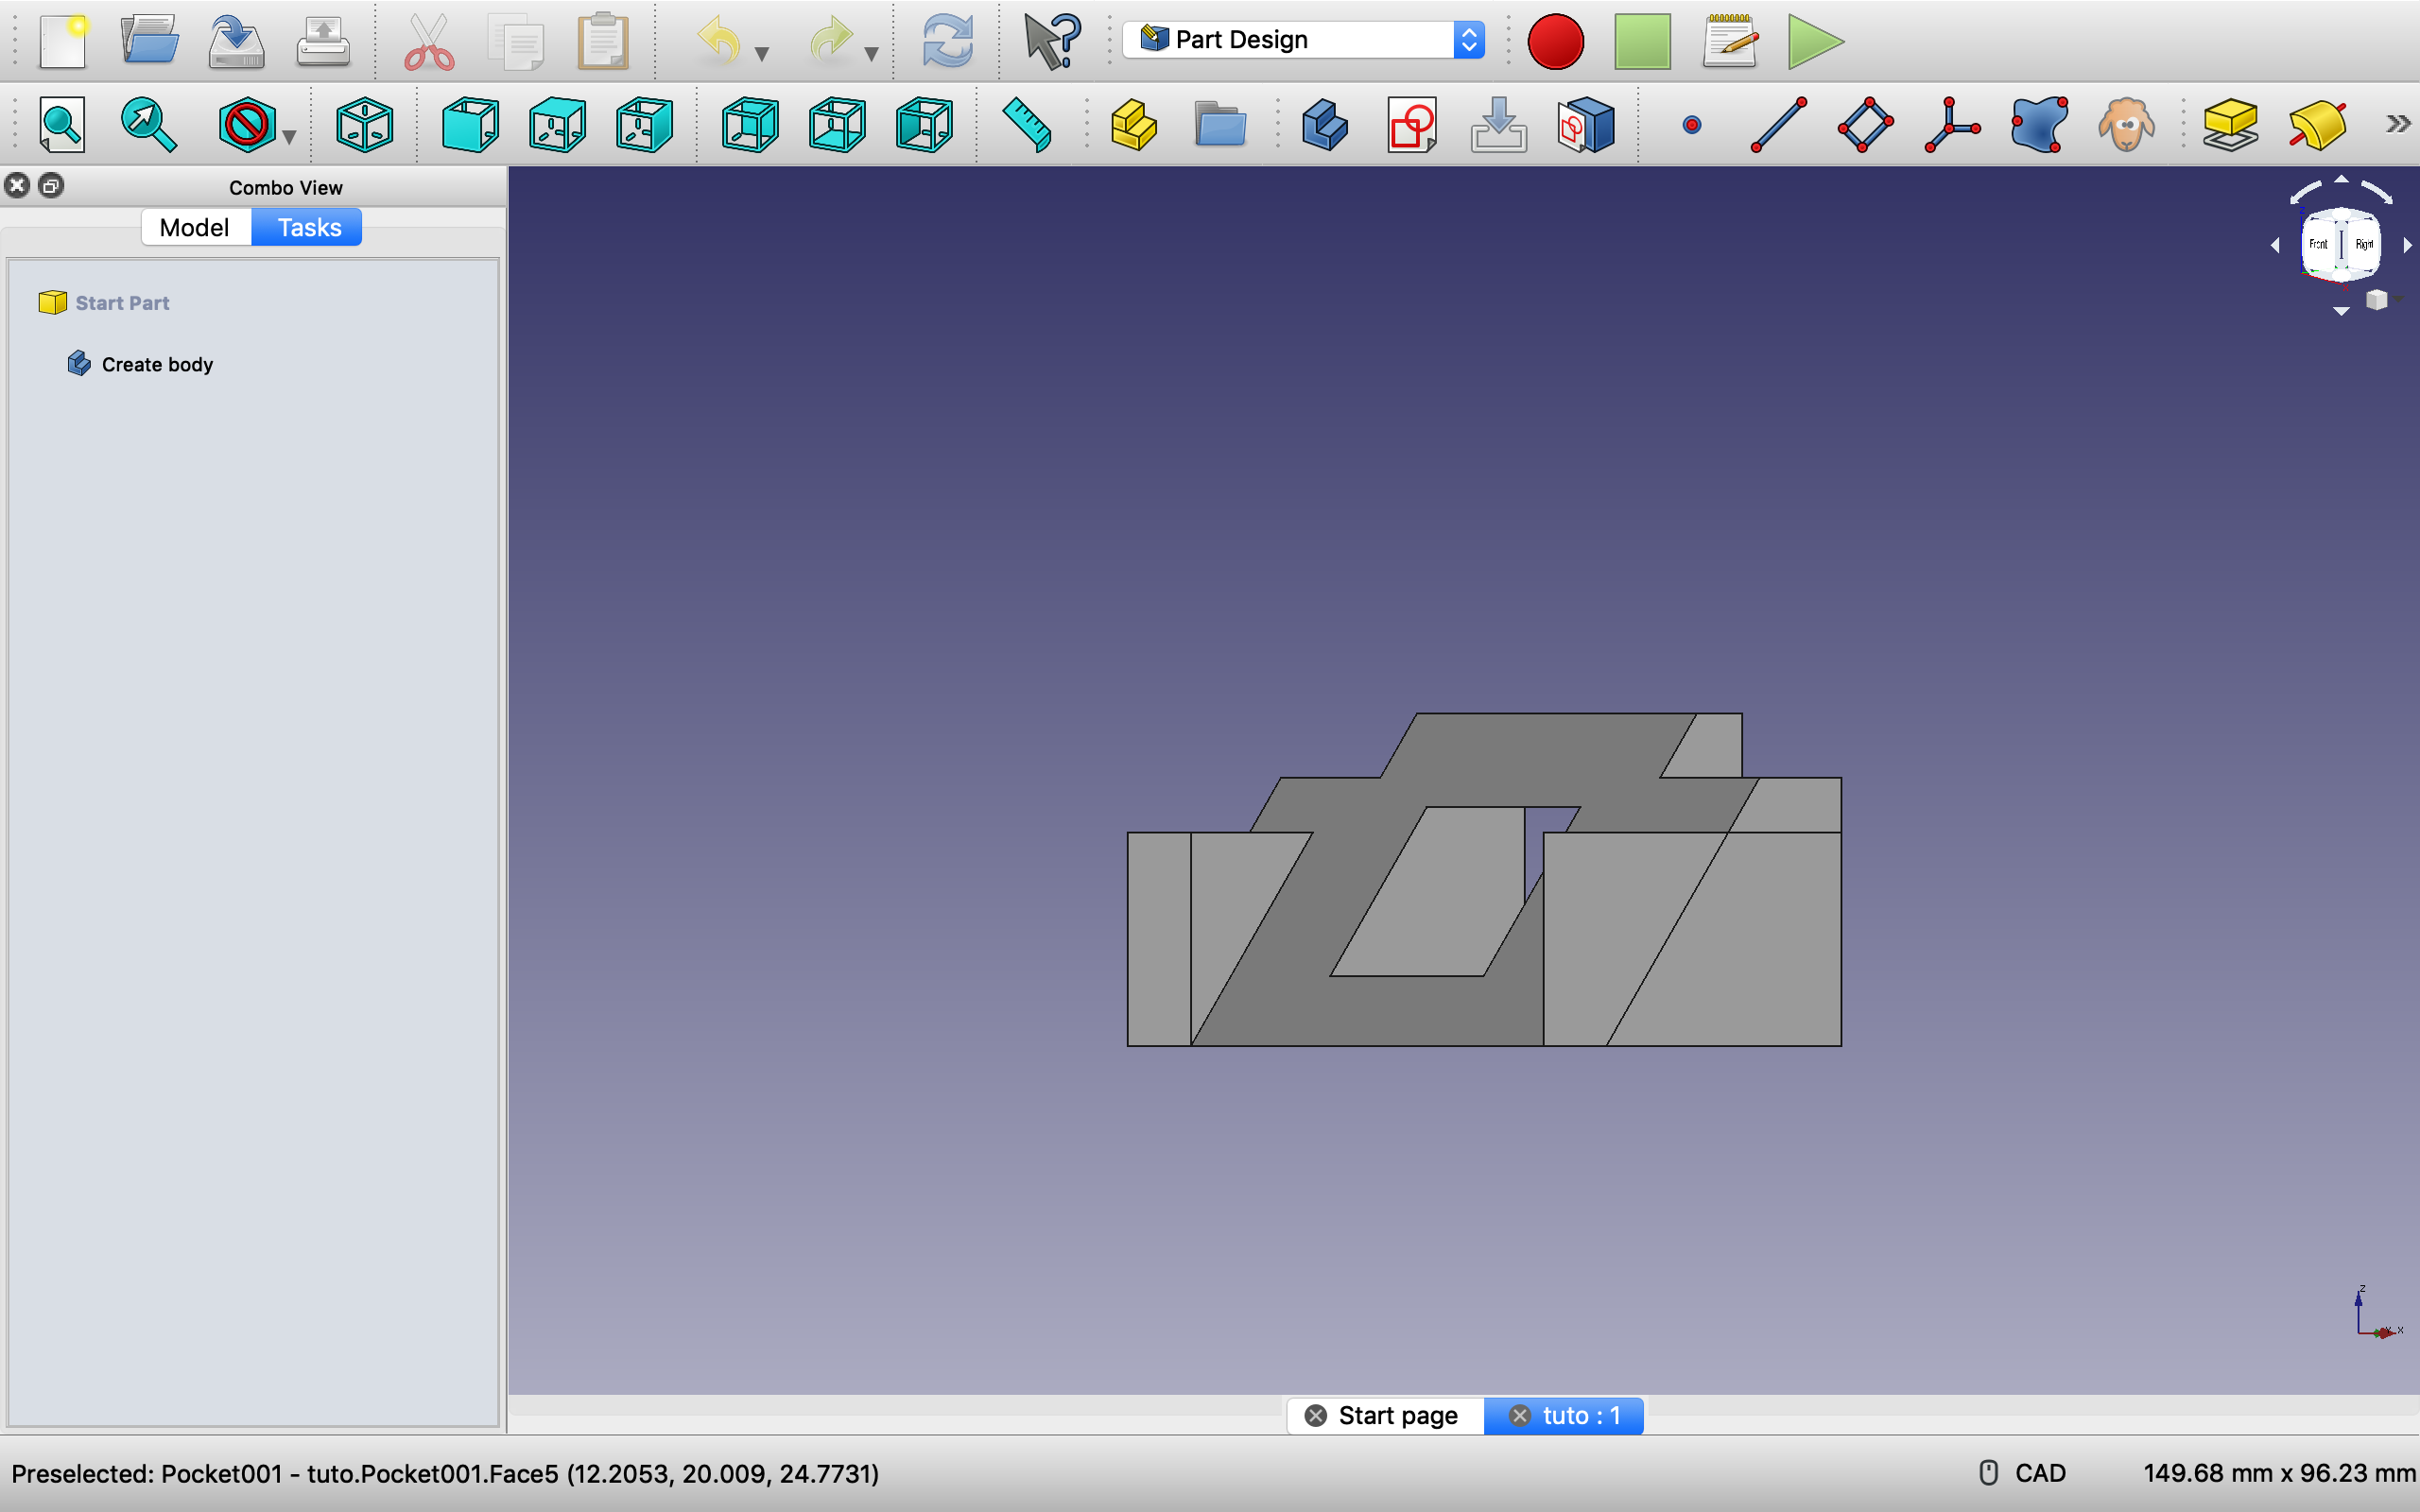Click the What's This help cursor

click(1052, 41)
